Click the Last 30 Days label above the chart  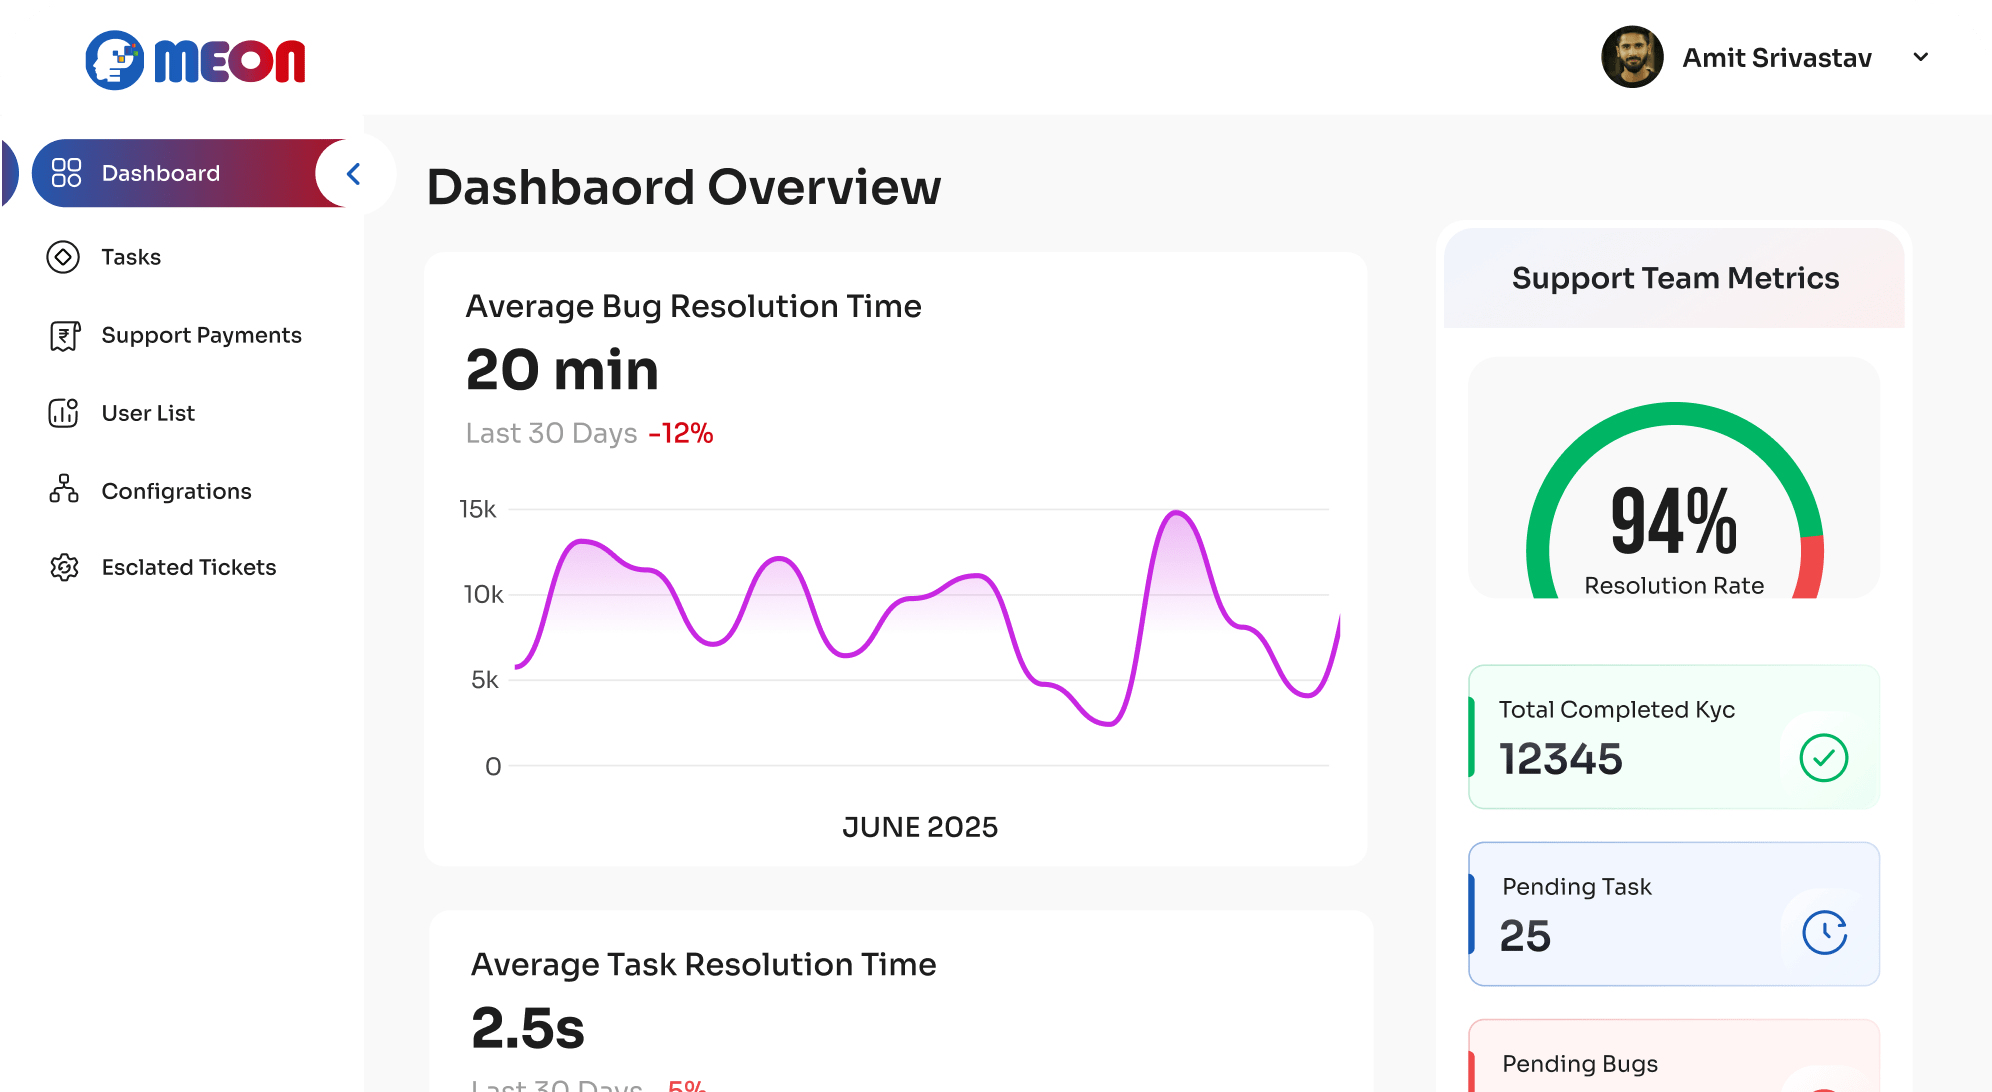click(x=551, y=433)
